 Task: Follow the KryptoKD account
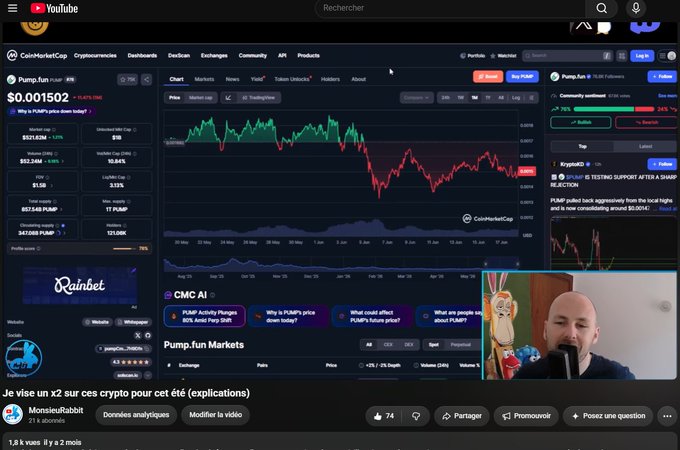662,164
